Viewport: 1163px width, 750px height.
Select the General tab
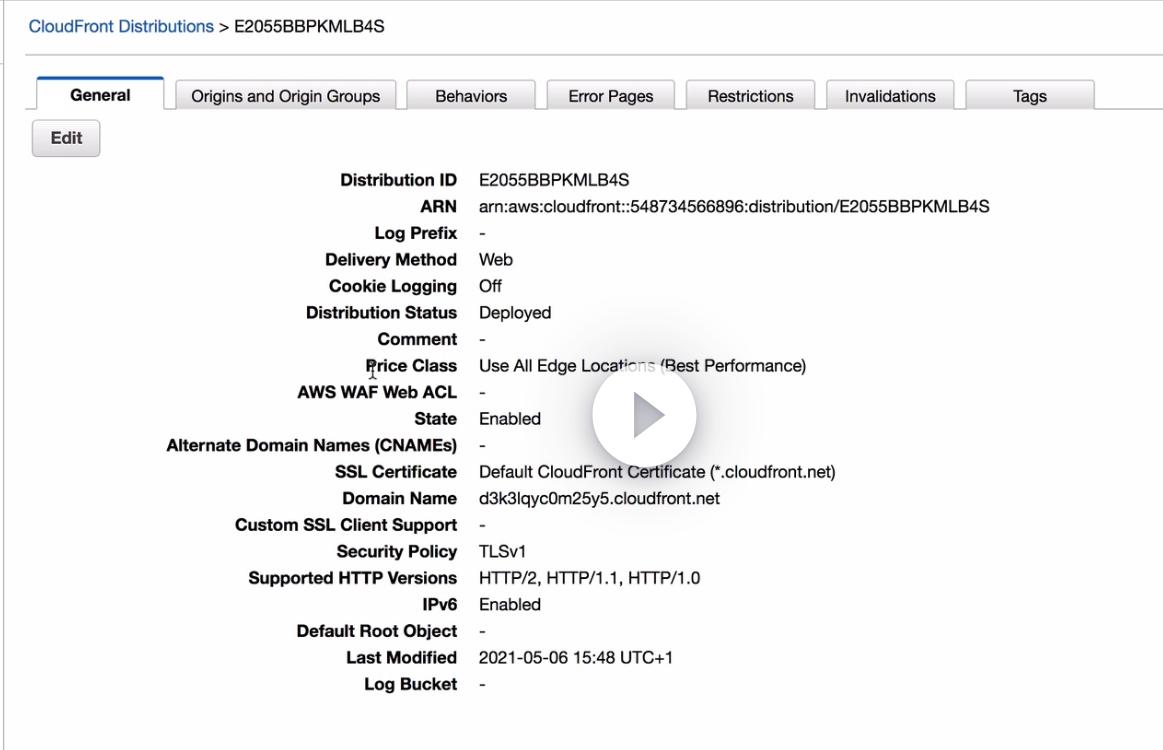point(100,96)
